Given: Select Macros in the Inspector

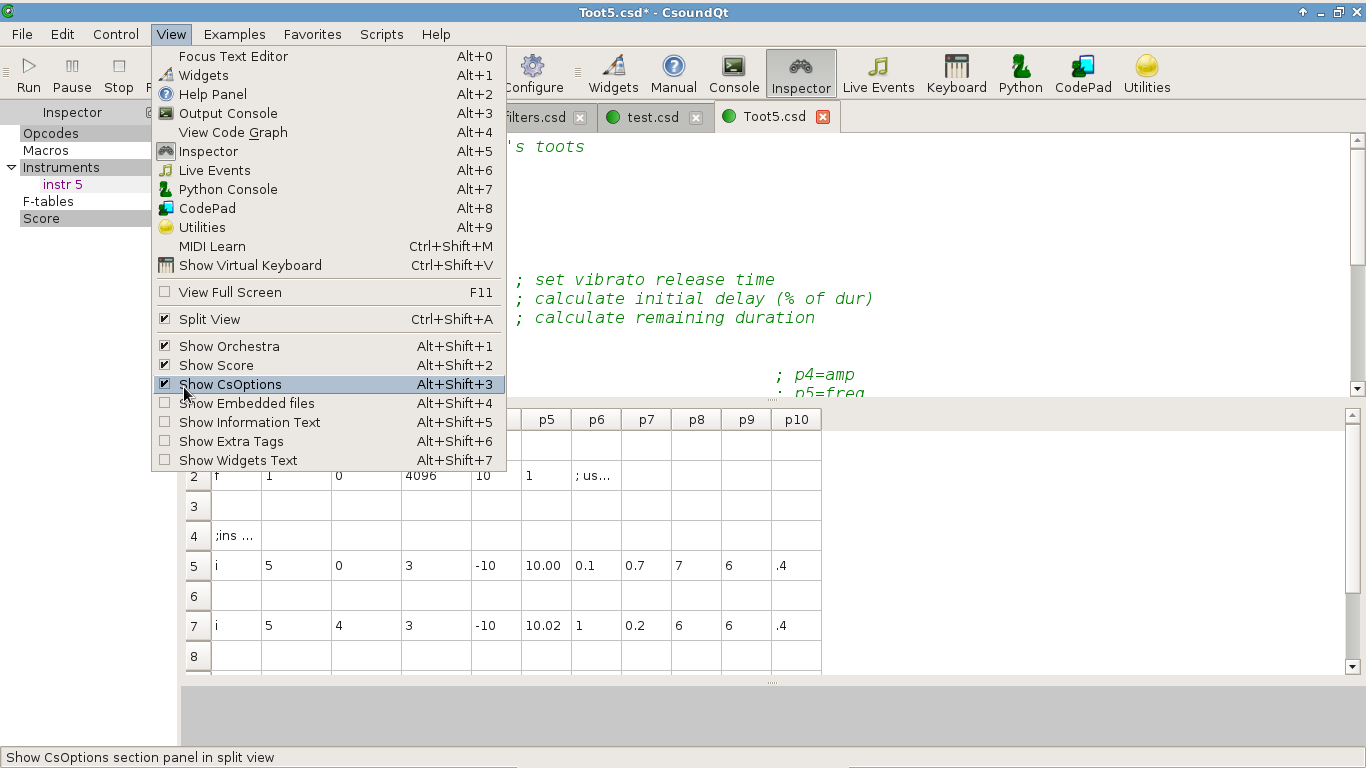Looking at the screenshot, I should (46, 150).
